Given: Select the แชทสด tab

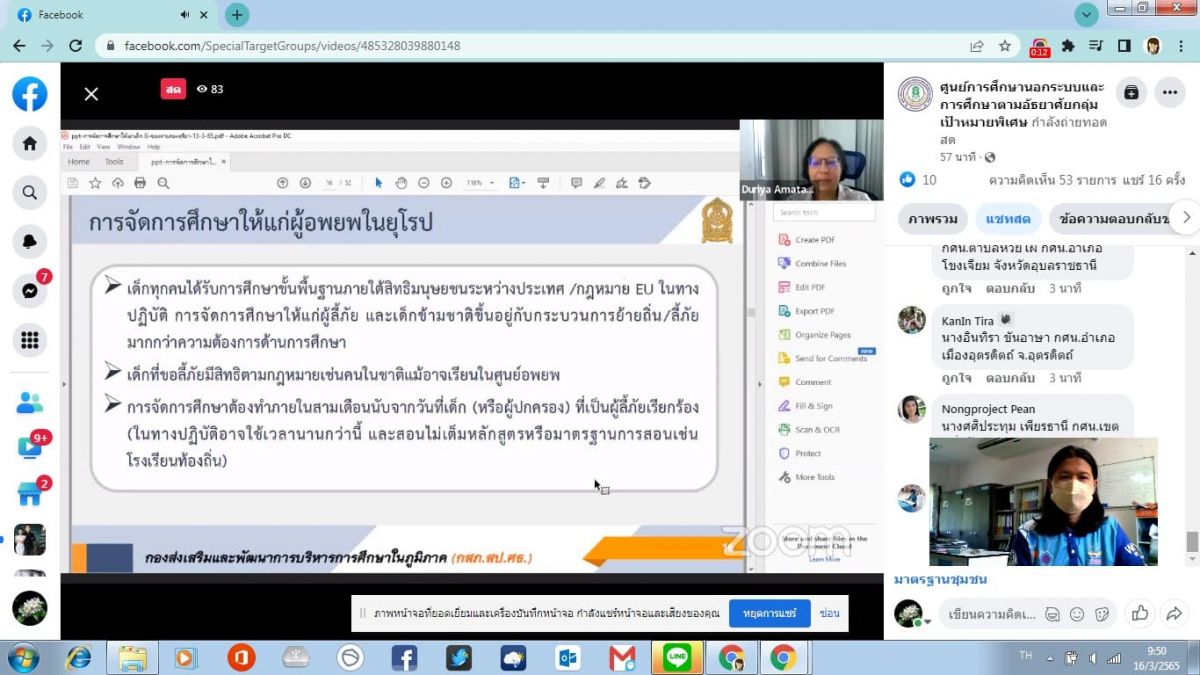Looking at the screenshot, I should 1007,218.
